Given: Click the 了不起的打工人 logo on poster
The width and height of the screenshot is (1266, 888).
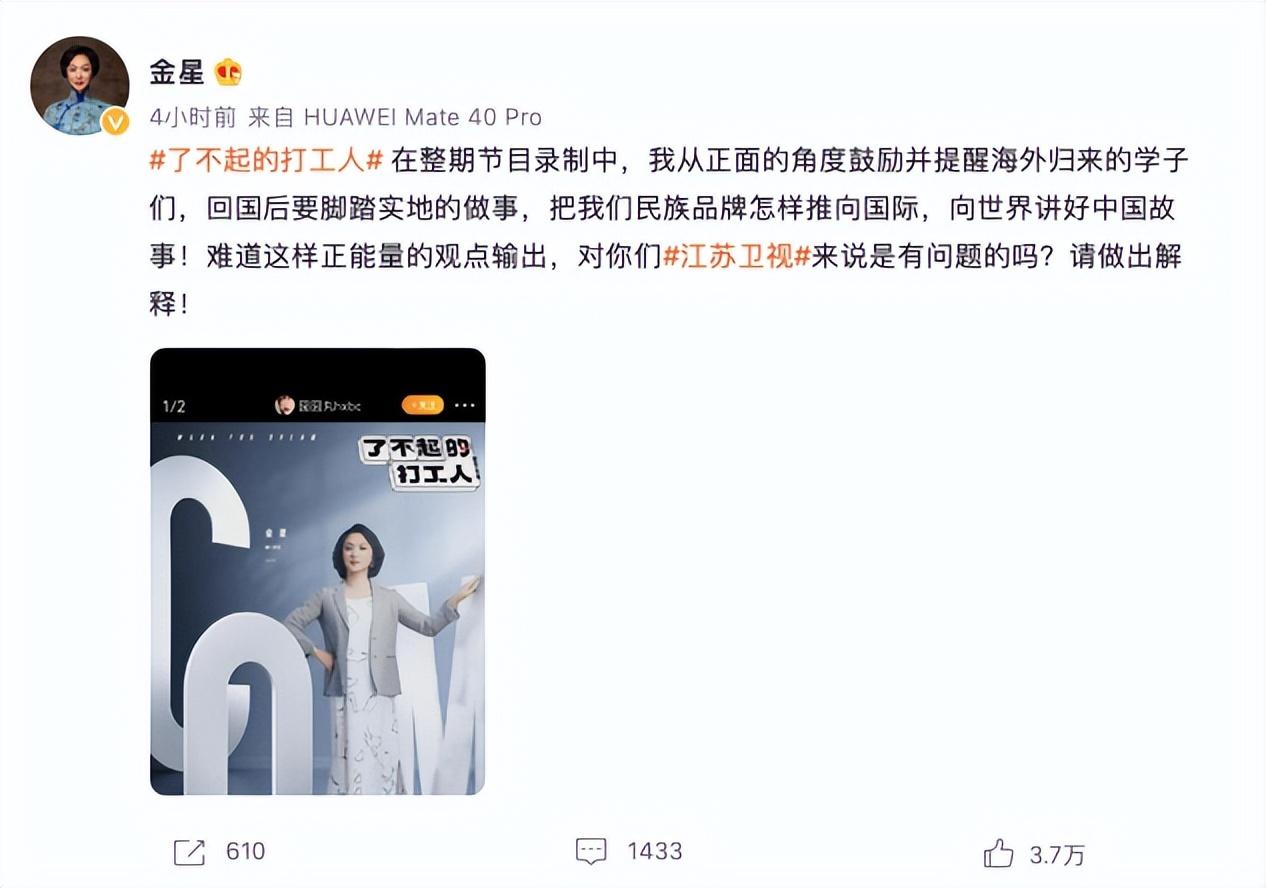Looking at the screenshot, I should (420, 462).
